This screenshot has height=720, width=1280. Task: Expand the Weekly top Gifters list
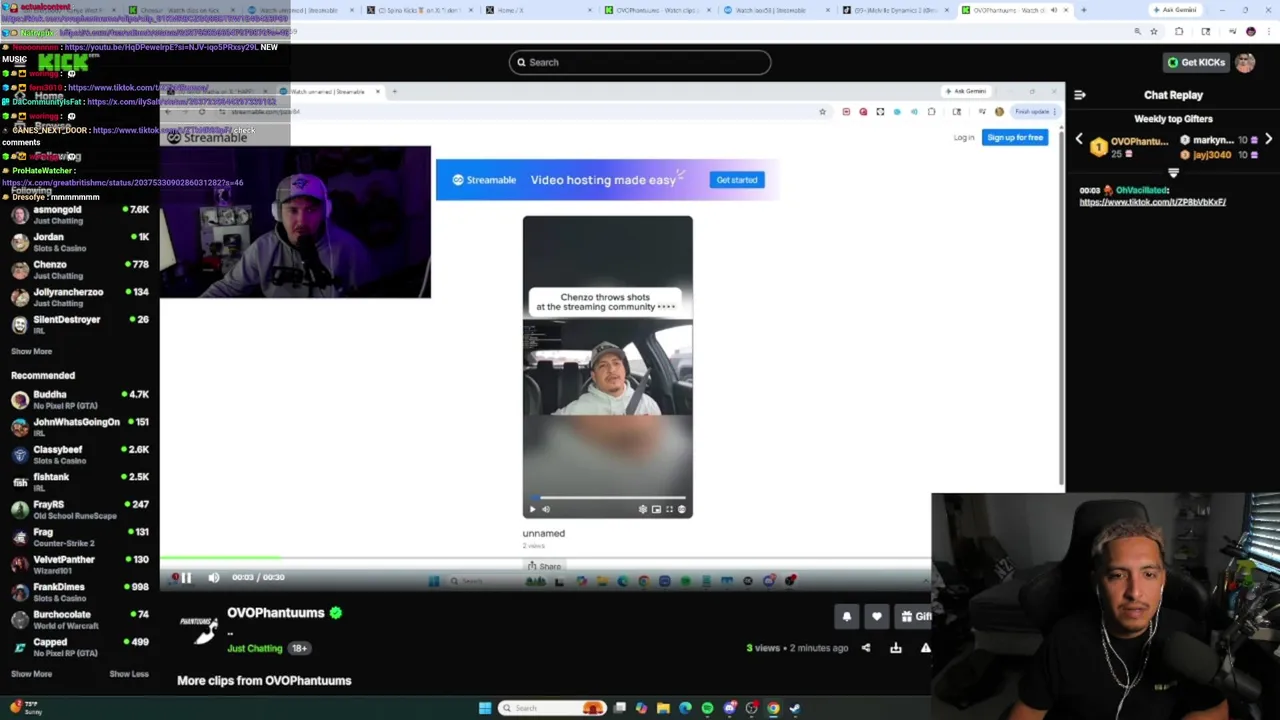click(1173, 173)
